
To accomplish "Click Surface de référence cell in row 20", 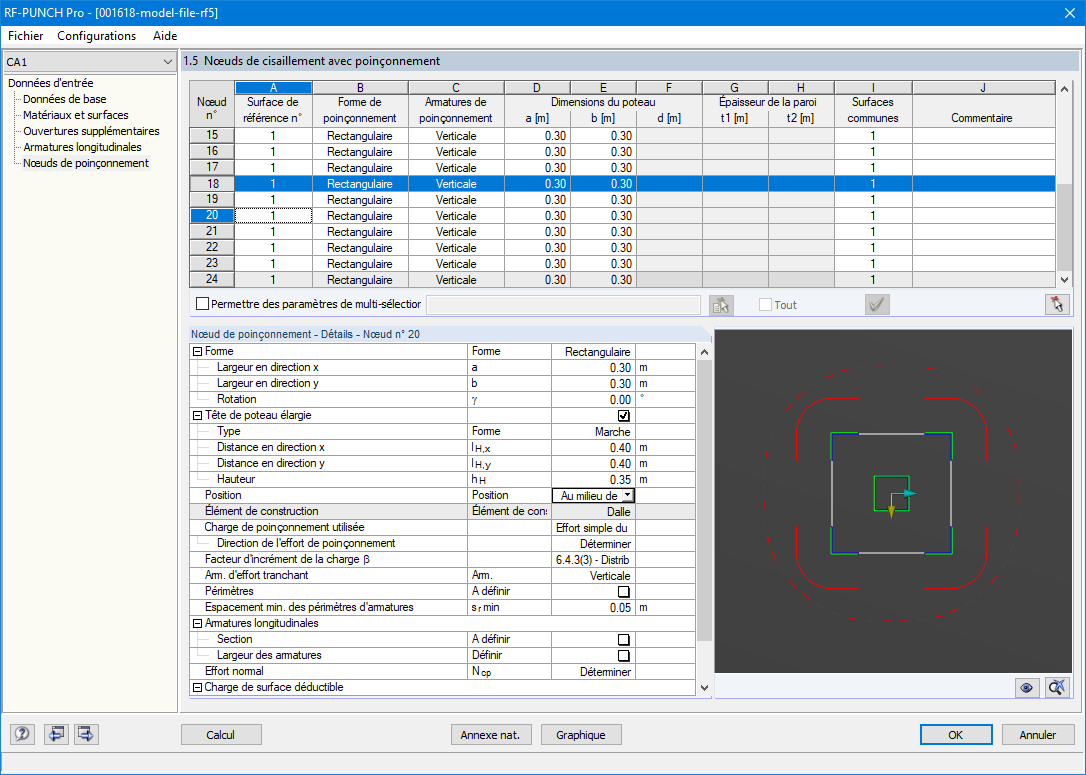I will click(x=274, y=216).
